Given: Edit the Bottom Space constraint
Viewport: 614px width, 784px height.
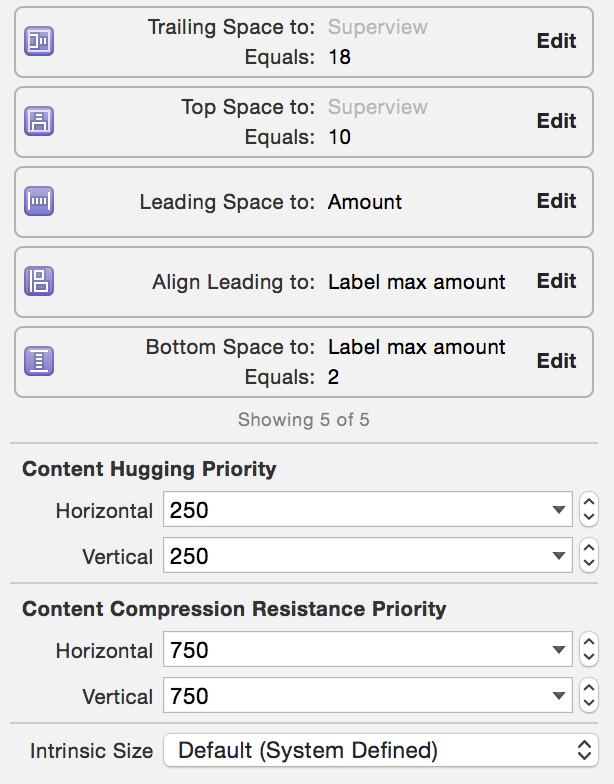Looking at the screenshot, I should pos(556,361).
